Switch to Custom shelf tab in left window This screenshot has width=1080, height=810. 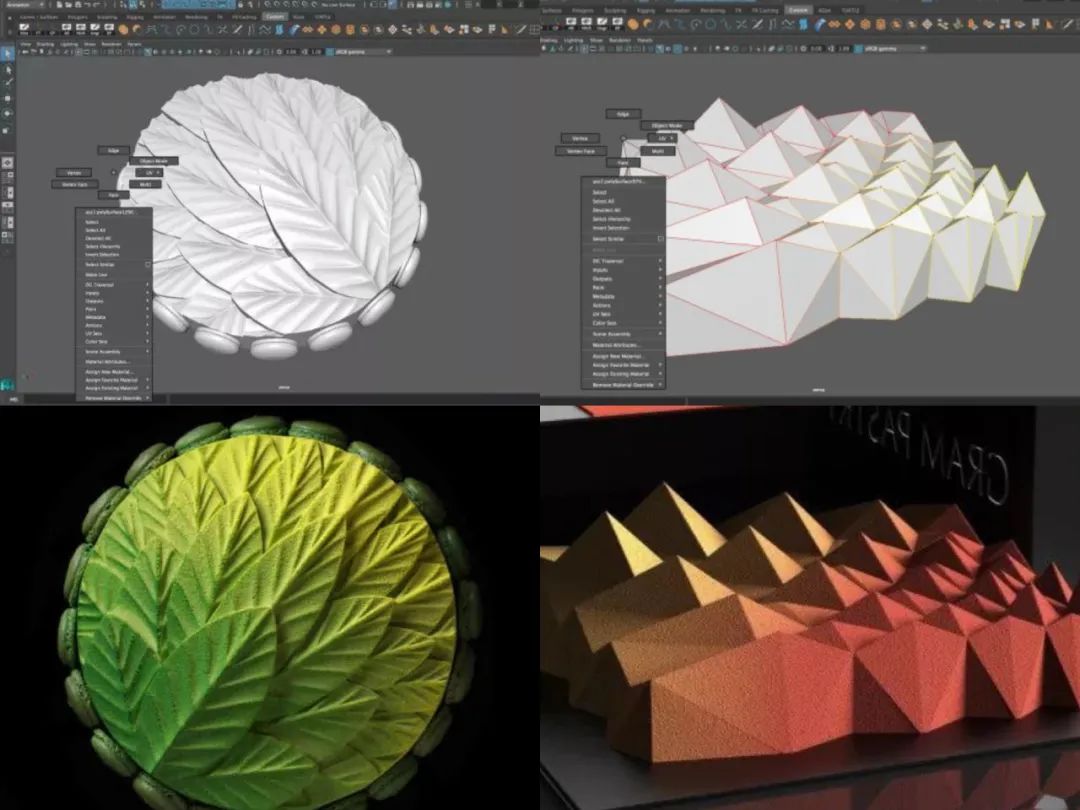274,17
